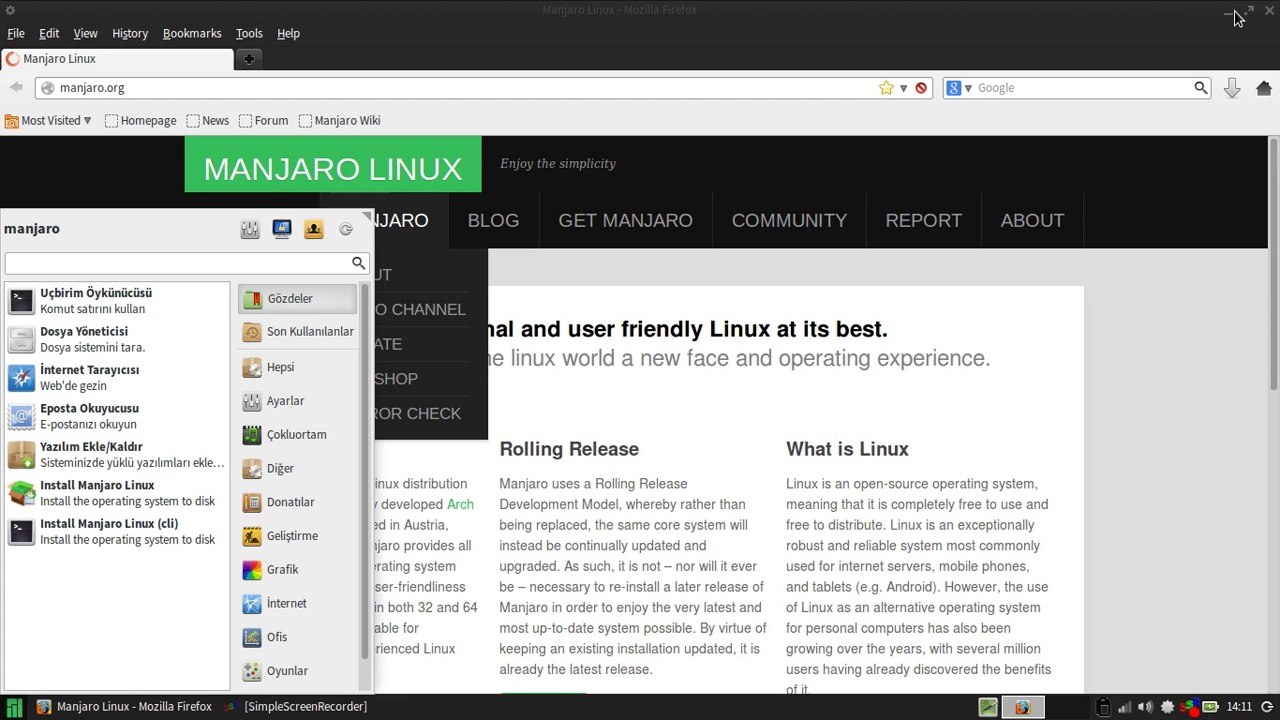This screenshot has width=1280, height=720.
Task: Click the battery power tray icon
Action: (x=1210, y=707)
